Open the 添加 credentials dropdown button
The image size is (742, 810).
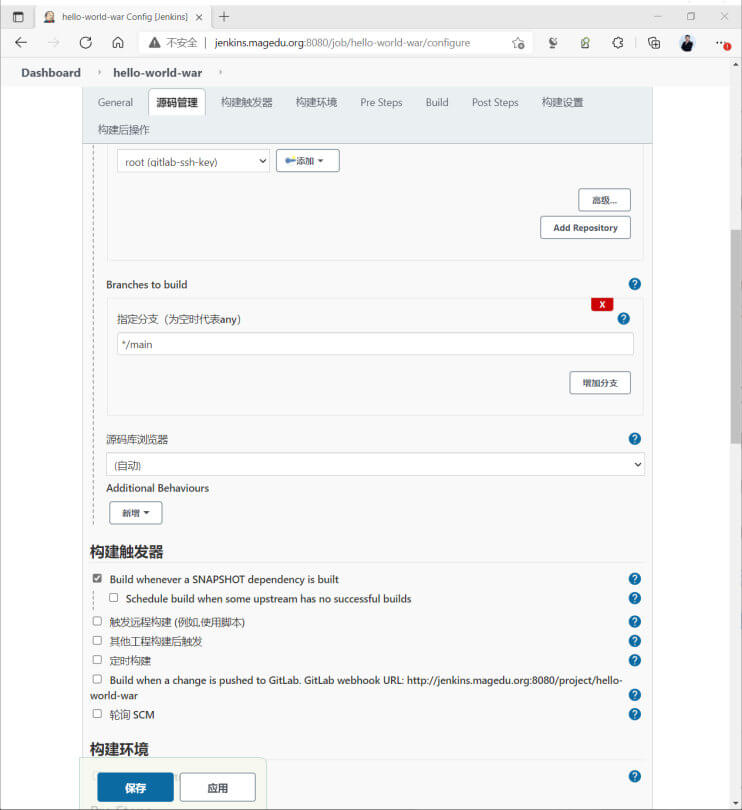pyautogui.click(x=307, y=161)
